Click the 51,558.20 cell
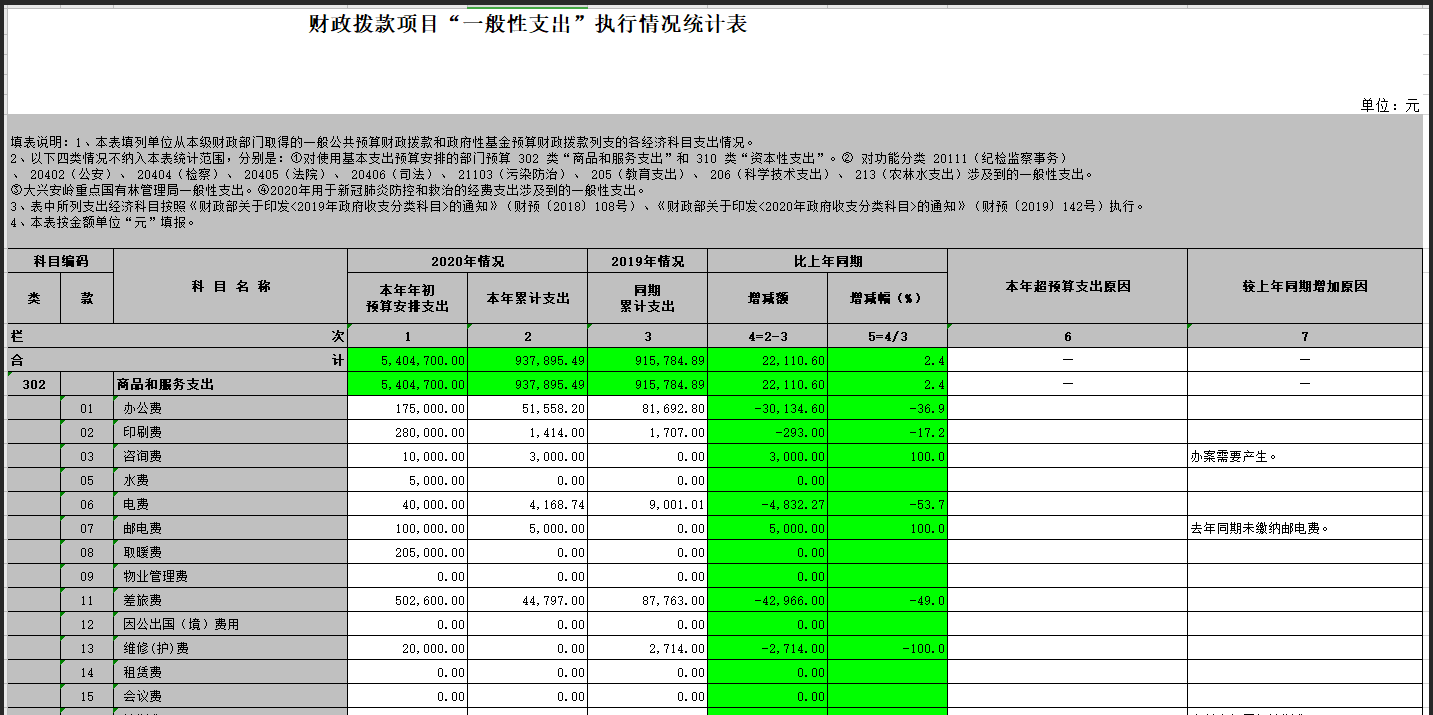The width and height of the screenshot is (1433, 715). [528, 408]
